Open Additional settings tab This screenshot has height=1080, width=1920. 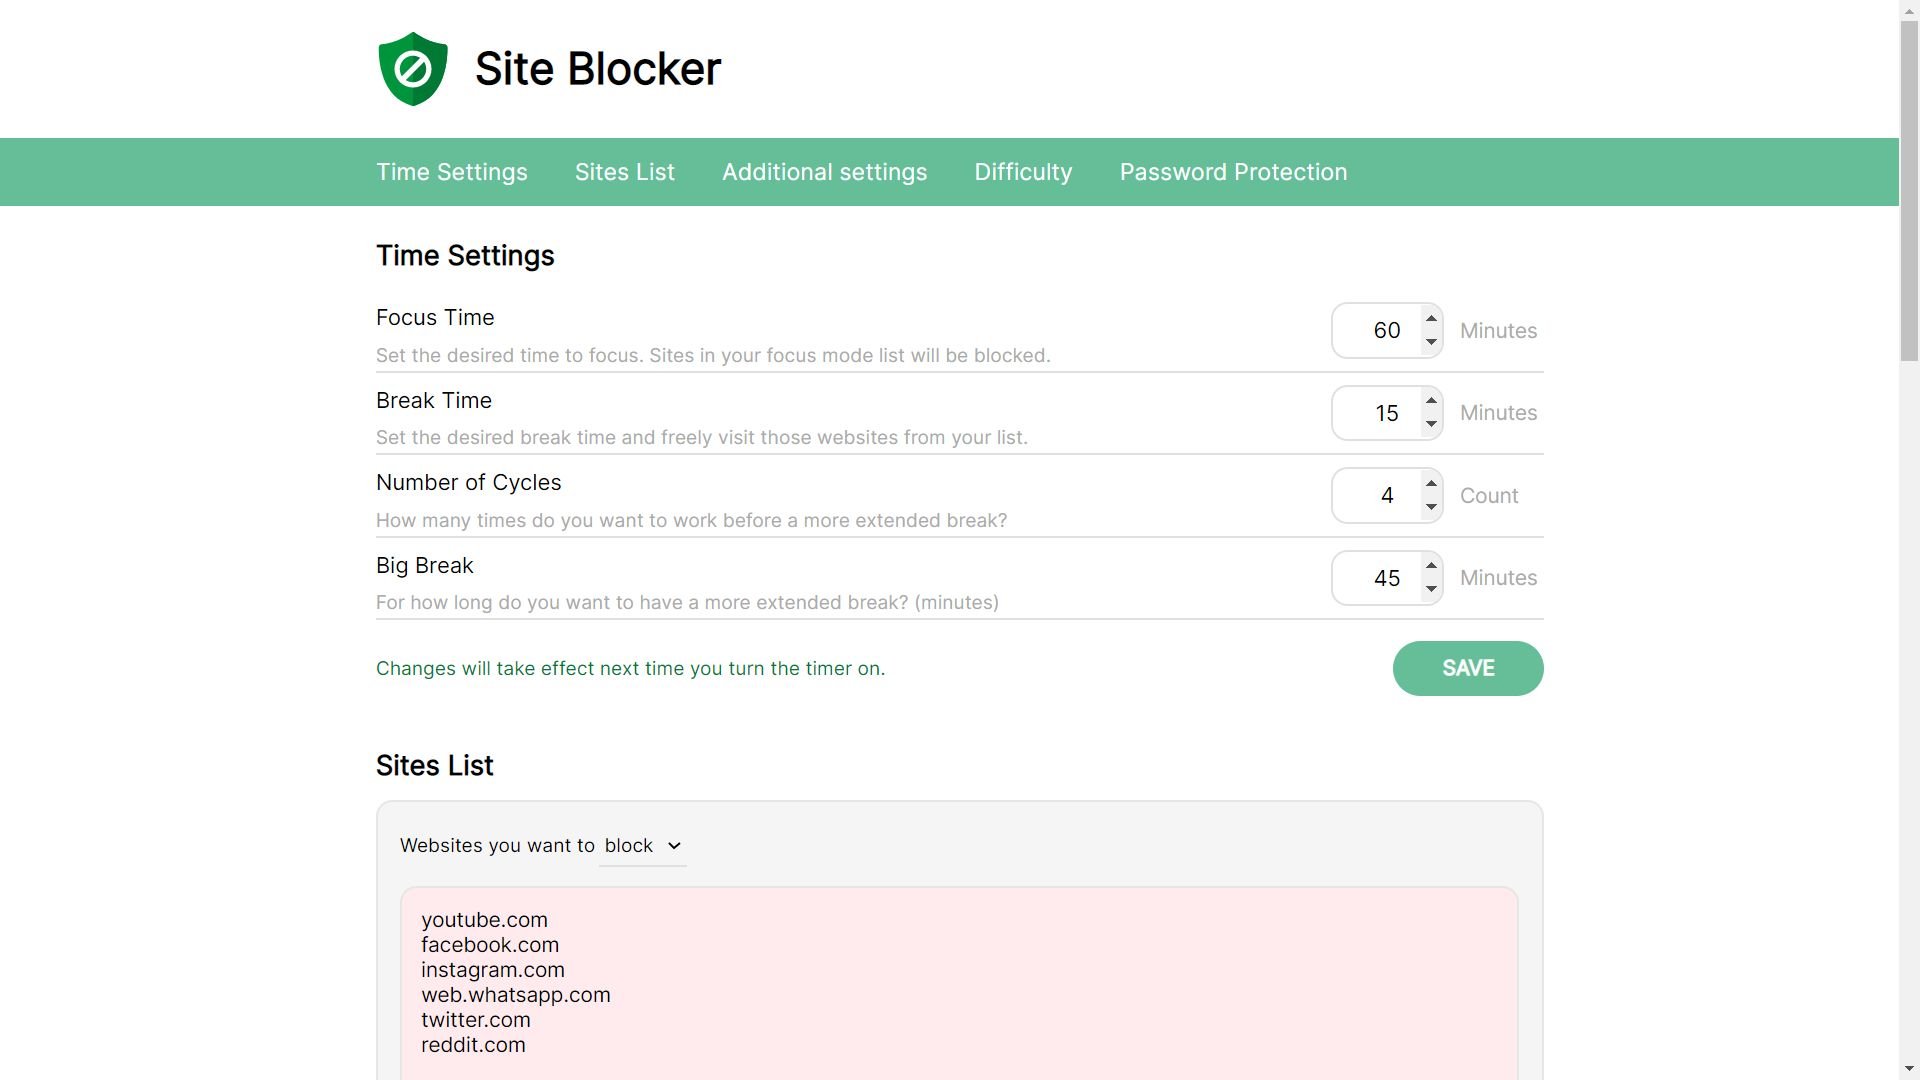pyautogui.click(x=824, y=172)
